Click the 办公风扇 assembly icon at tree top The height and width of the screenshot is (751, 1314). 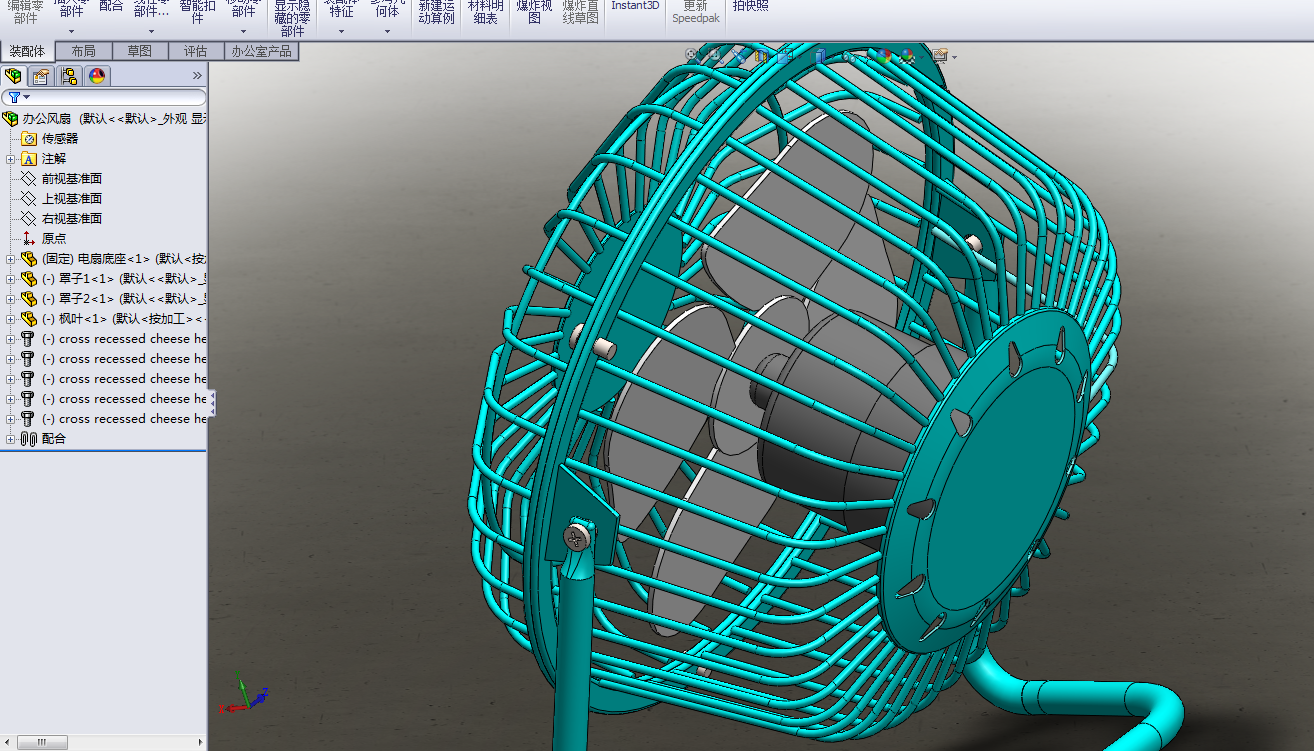11,119
